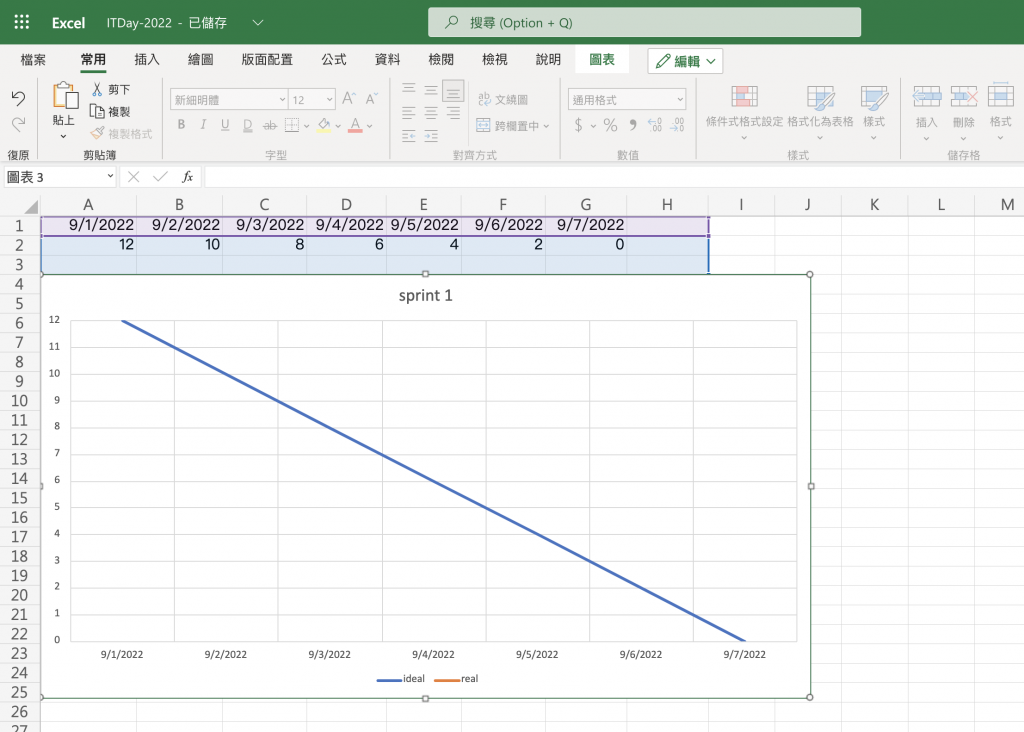Decrease the indent
Image resolution: width=1024 pixels, height=732 pixels.
coord(409,136)
